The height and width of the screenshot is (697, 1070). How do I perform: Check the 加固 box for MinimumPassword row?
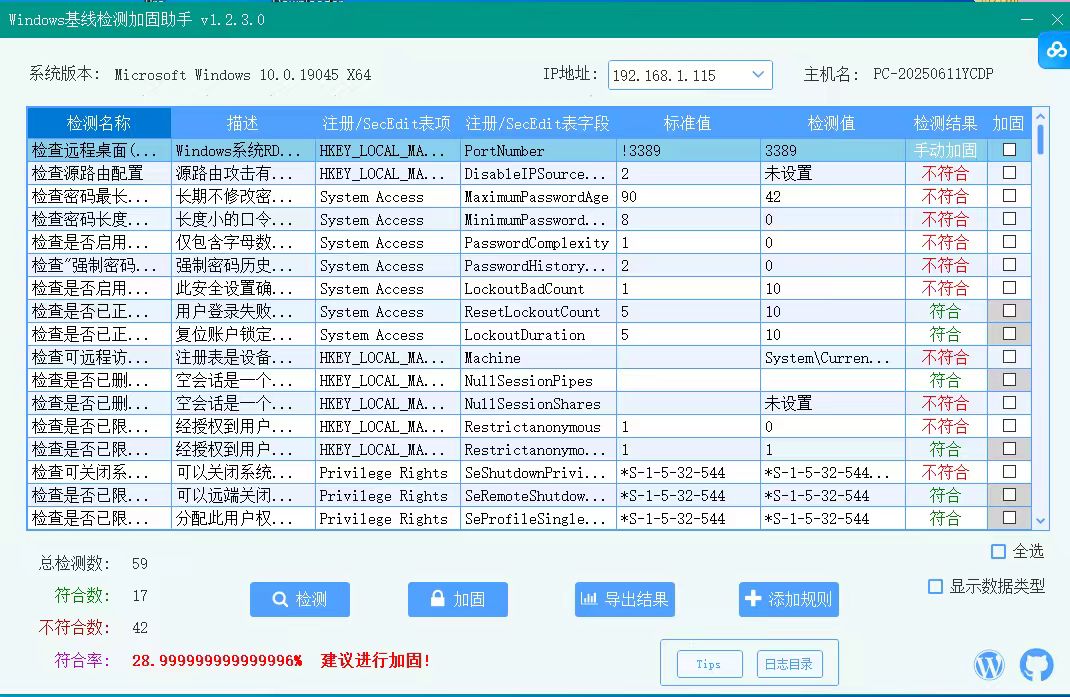click(x=1009, y=218)
